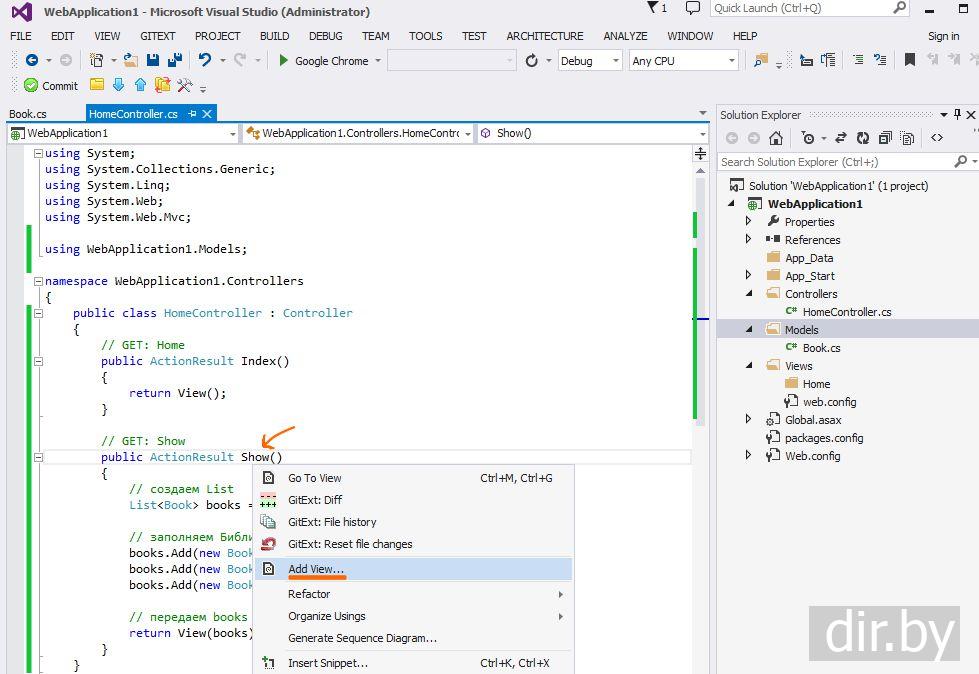Open the Debug configuration dropdown
Screen dimensions: 979x674
pyautogui.click(x=590, y=61)
